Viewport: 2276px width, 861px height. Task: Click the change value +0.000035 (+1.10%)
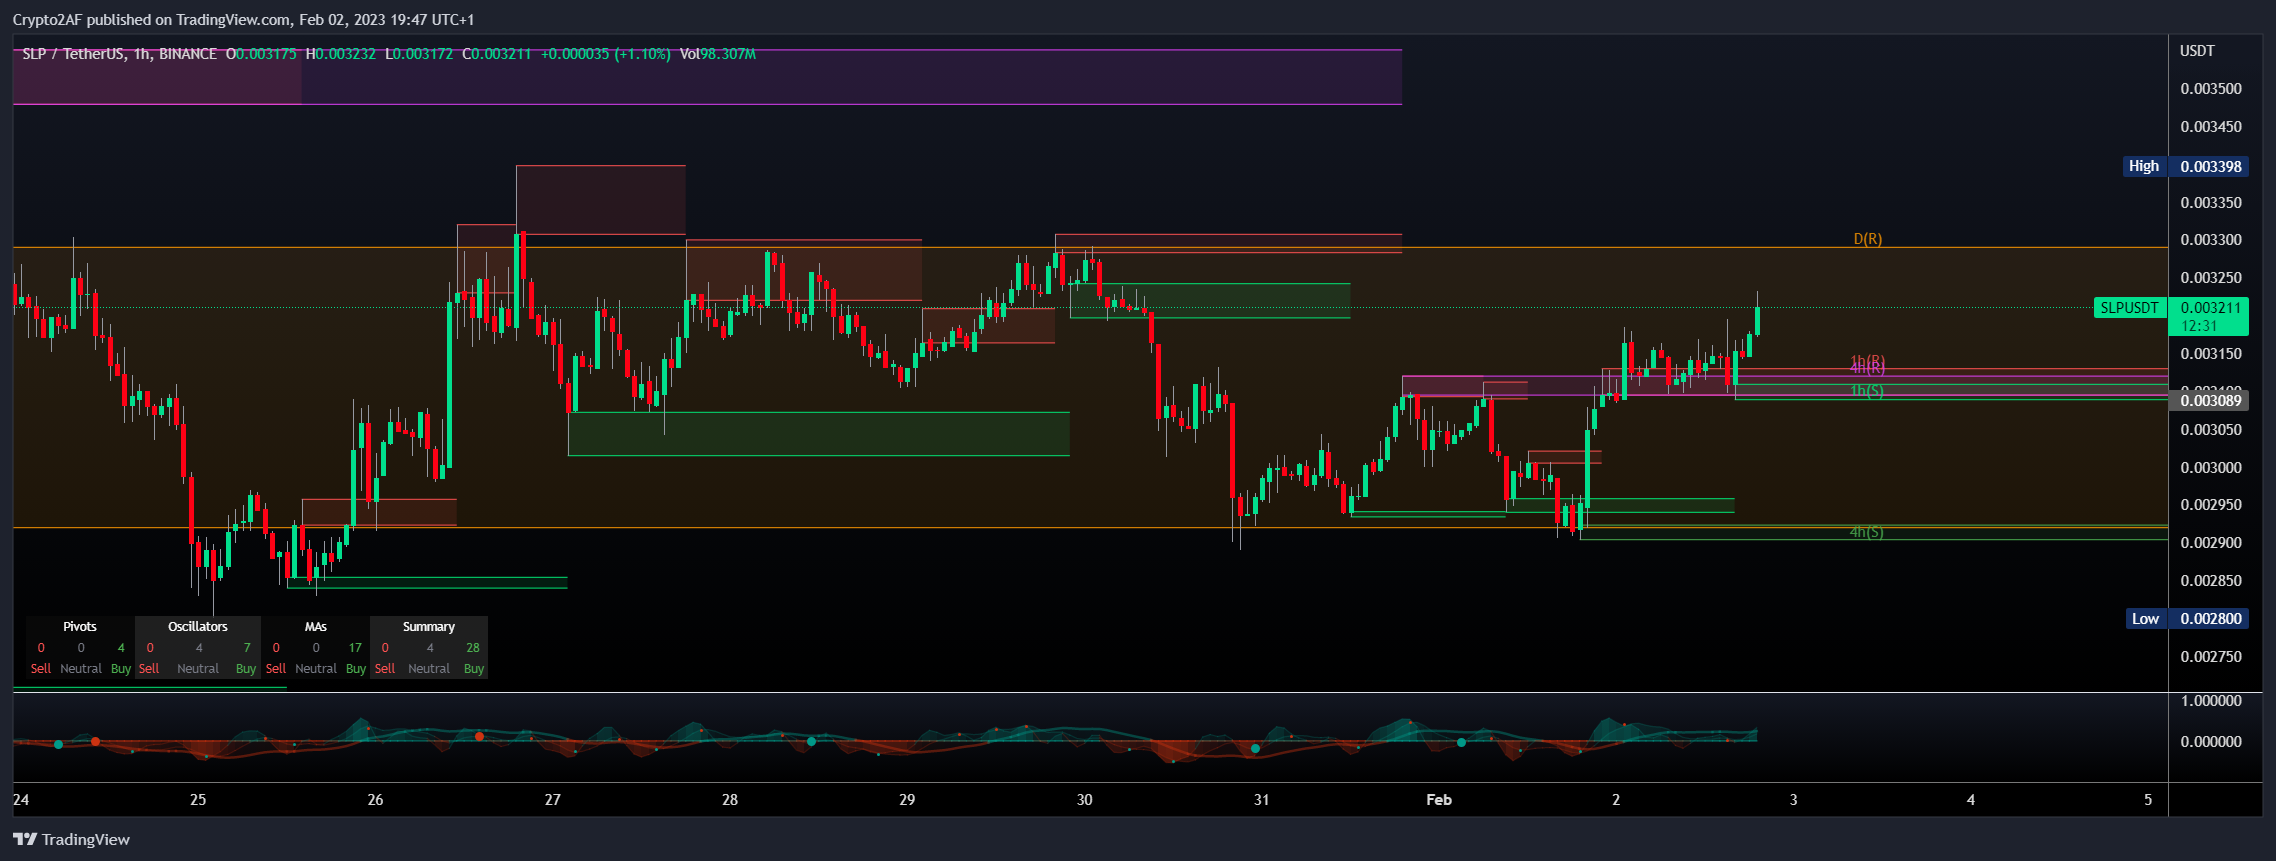coord(605,54)
